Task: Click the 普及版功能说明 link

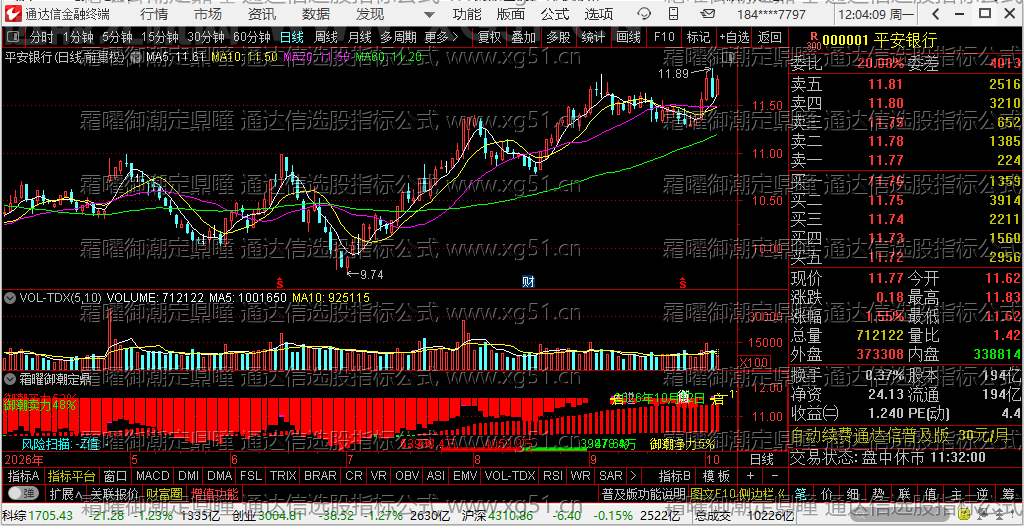Action: point(644,493)
